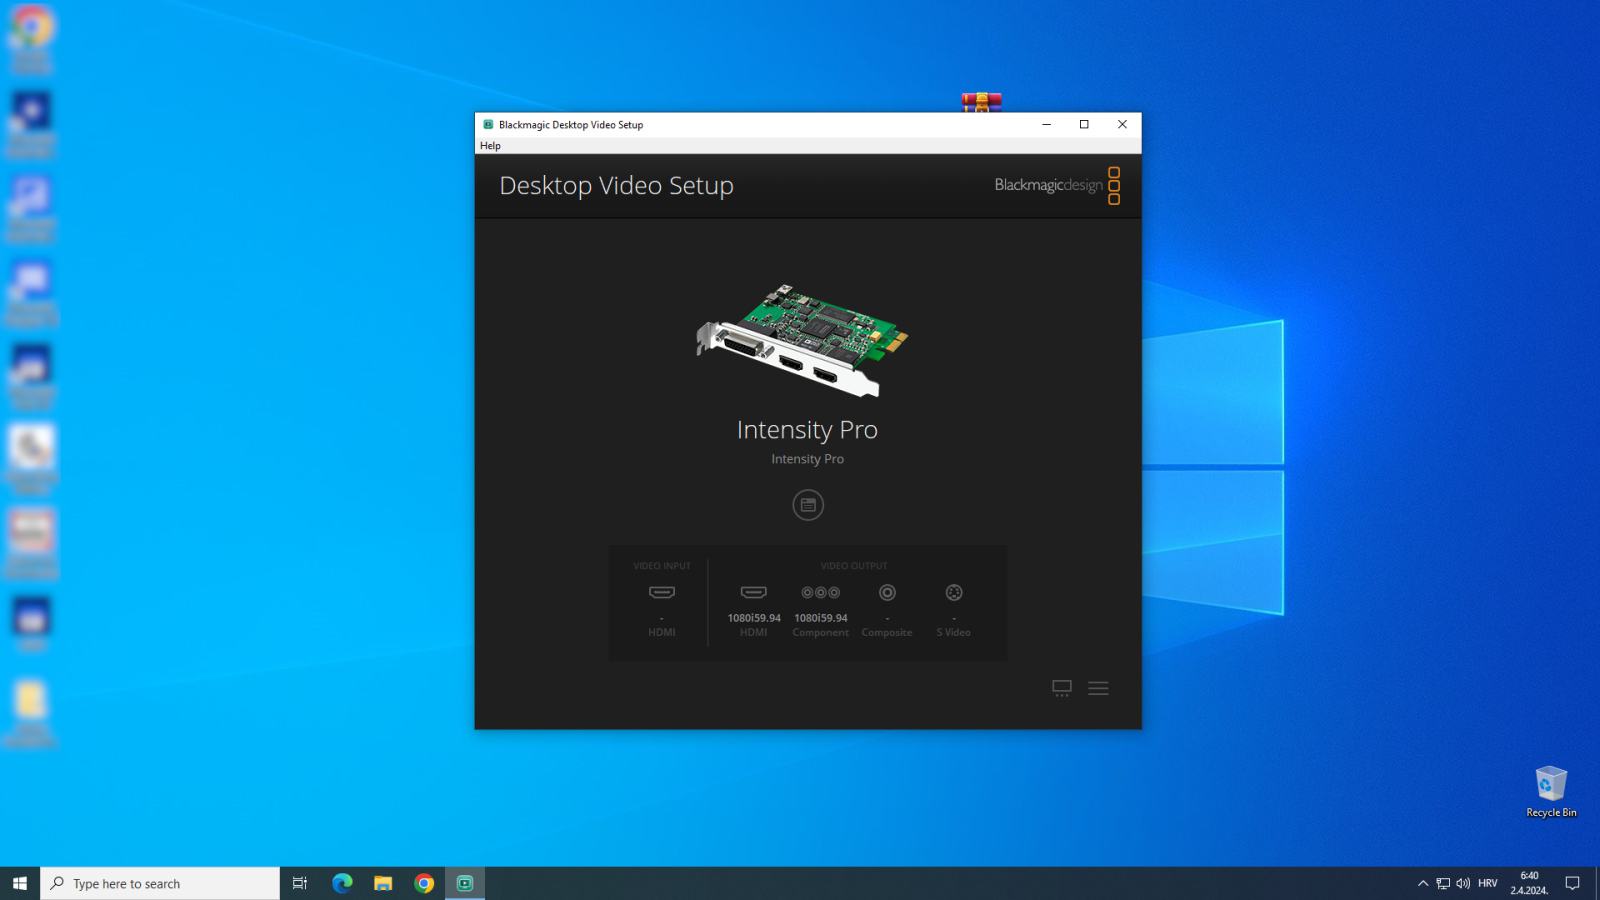Click the Intensity Pro device name heading
The image size is (1600, 900).
(807, 429)
